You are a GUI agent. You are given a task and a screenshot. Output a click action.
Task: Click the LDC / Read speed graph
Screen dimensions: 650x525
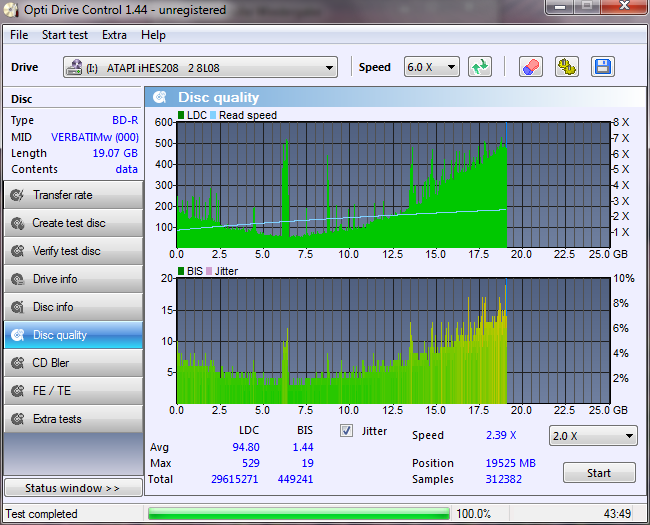click(x=394, y=185)
